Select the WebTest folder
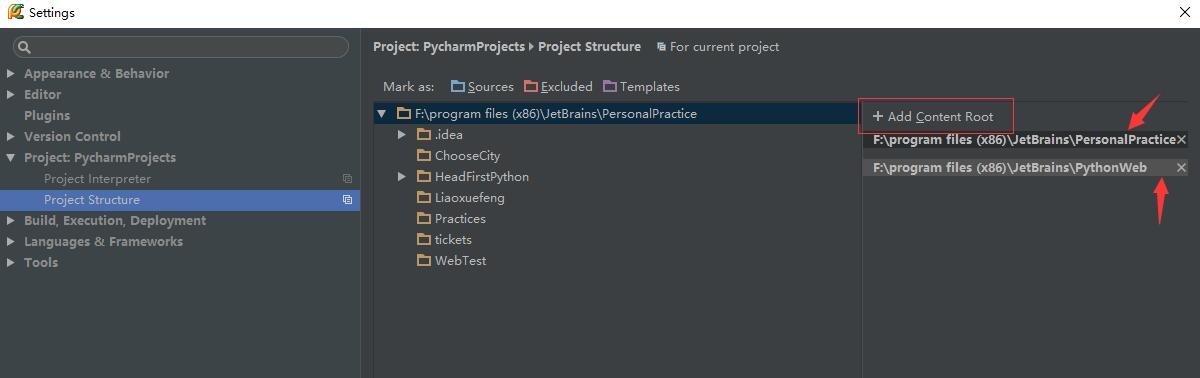Viewport: 1200px width, 378px height. pos(461,261)
